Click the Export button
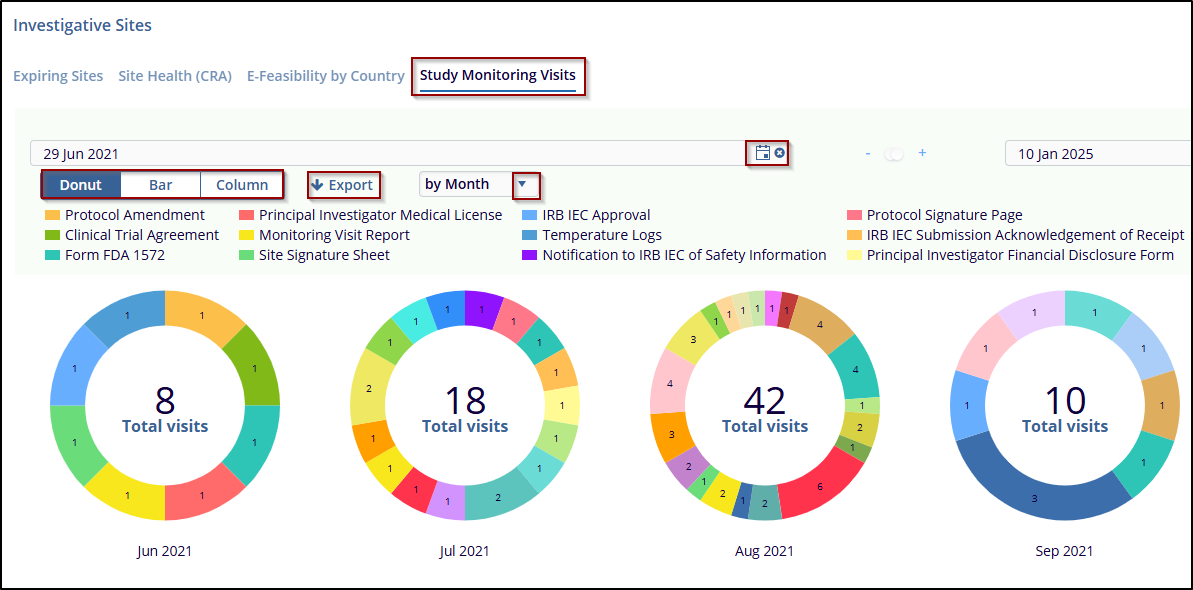 click(x=343, y=185)
